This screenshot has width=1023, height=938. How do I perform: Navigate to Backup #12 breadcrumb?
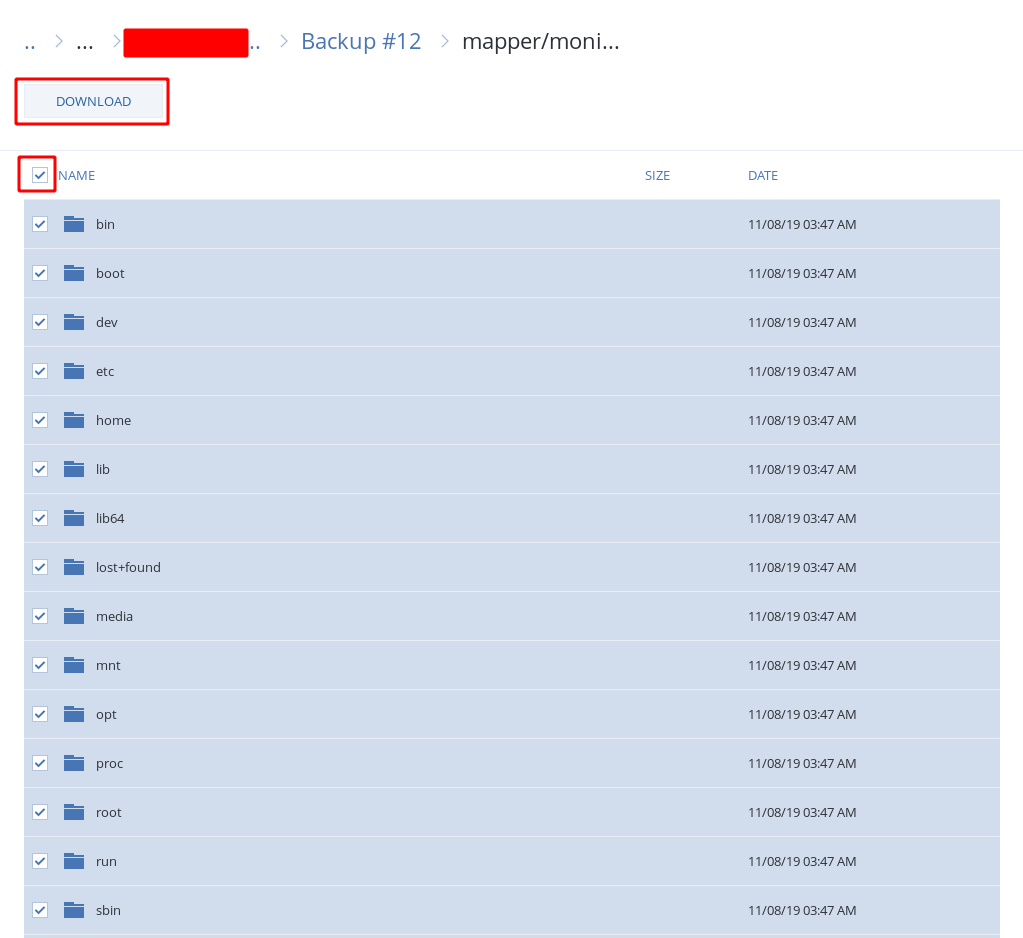pyautogui.click(x=361, y=42)
